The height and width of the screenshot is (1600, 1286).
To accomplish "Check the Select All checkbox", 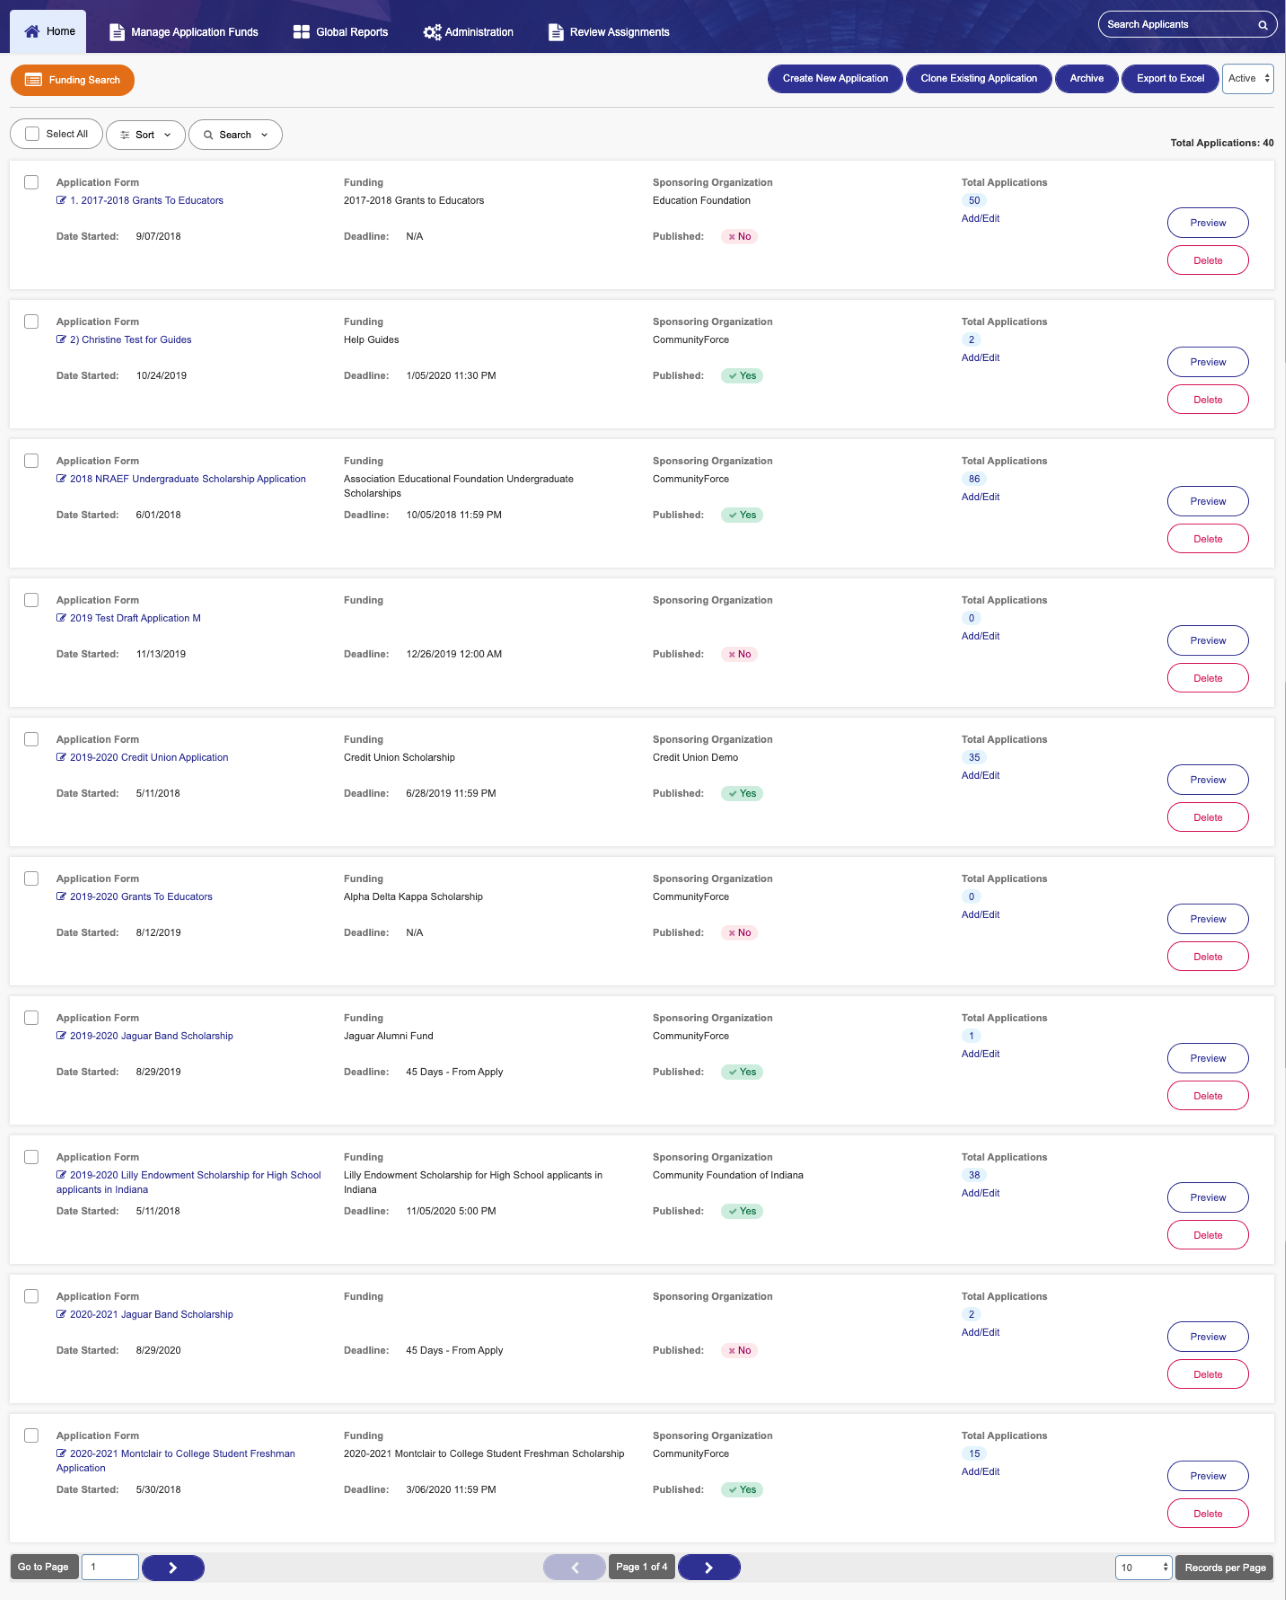I will point(32,134).
